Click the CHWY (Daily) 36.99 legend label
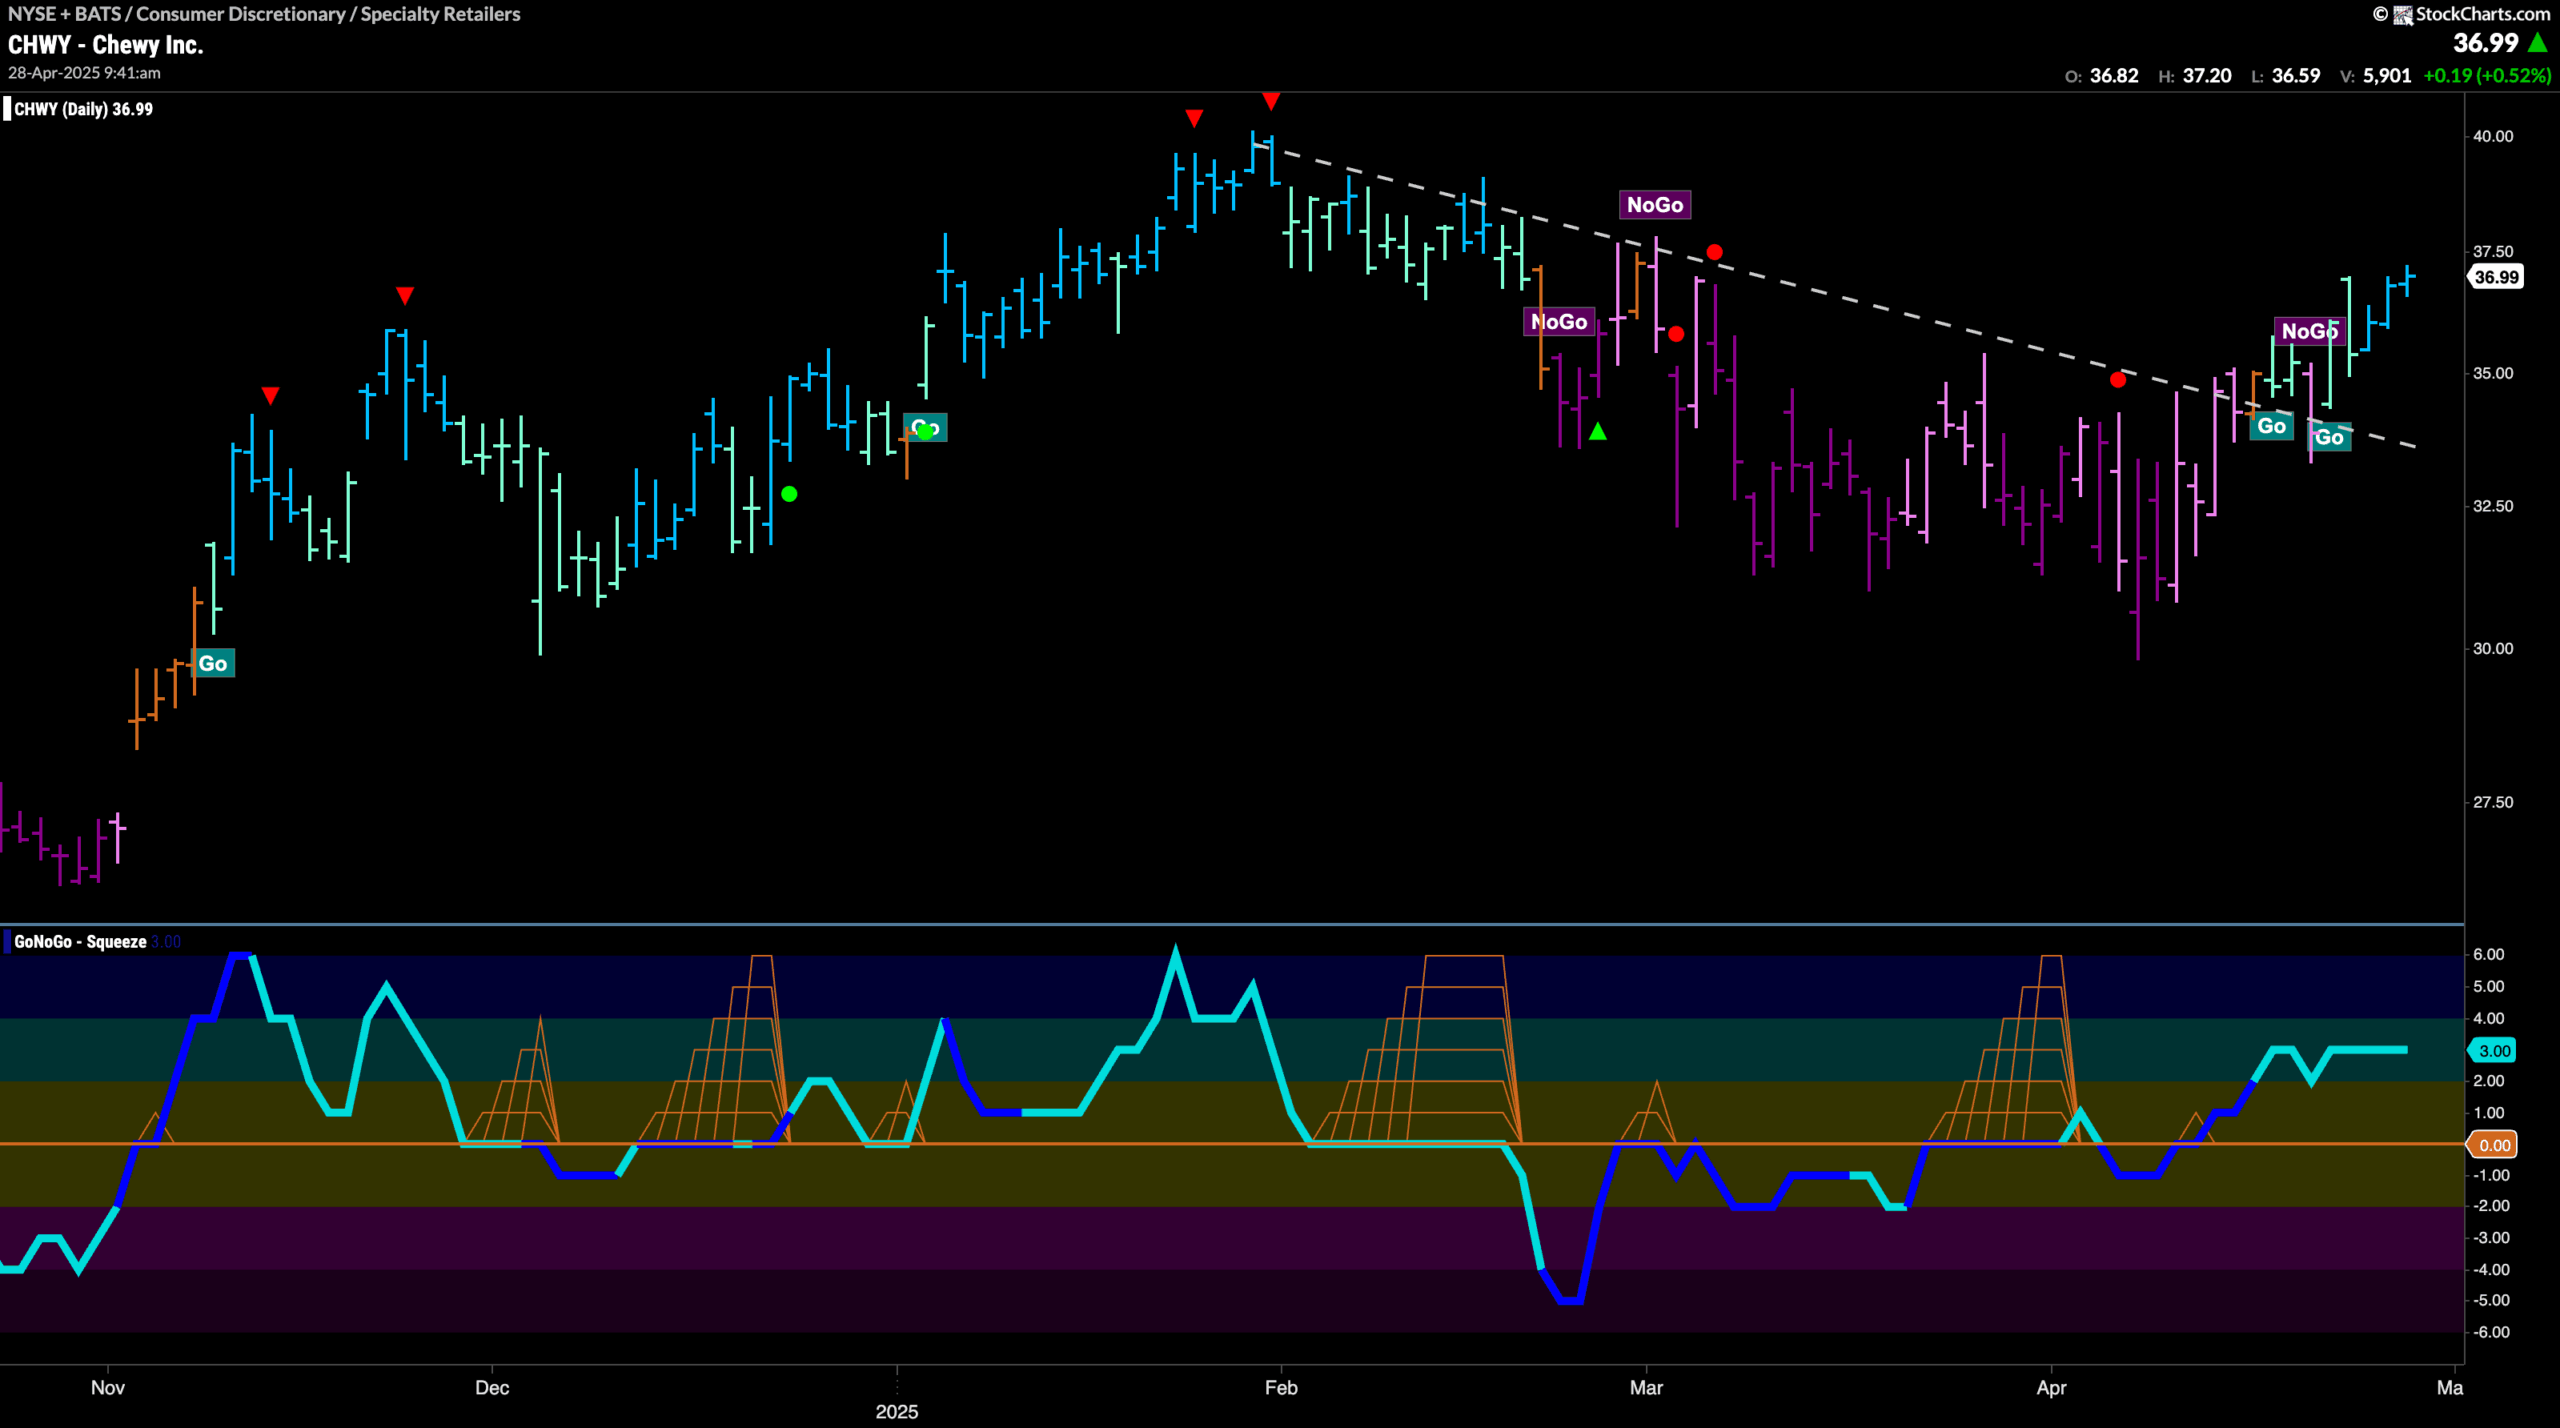2560x1428 pixels. (83, 109)
